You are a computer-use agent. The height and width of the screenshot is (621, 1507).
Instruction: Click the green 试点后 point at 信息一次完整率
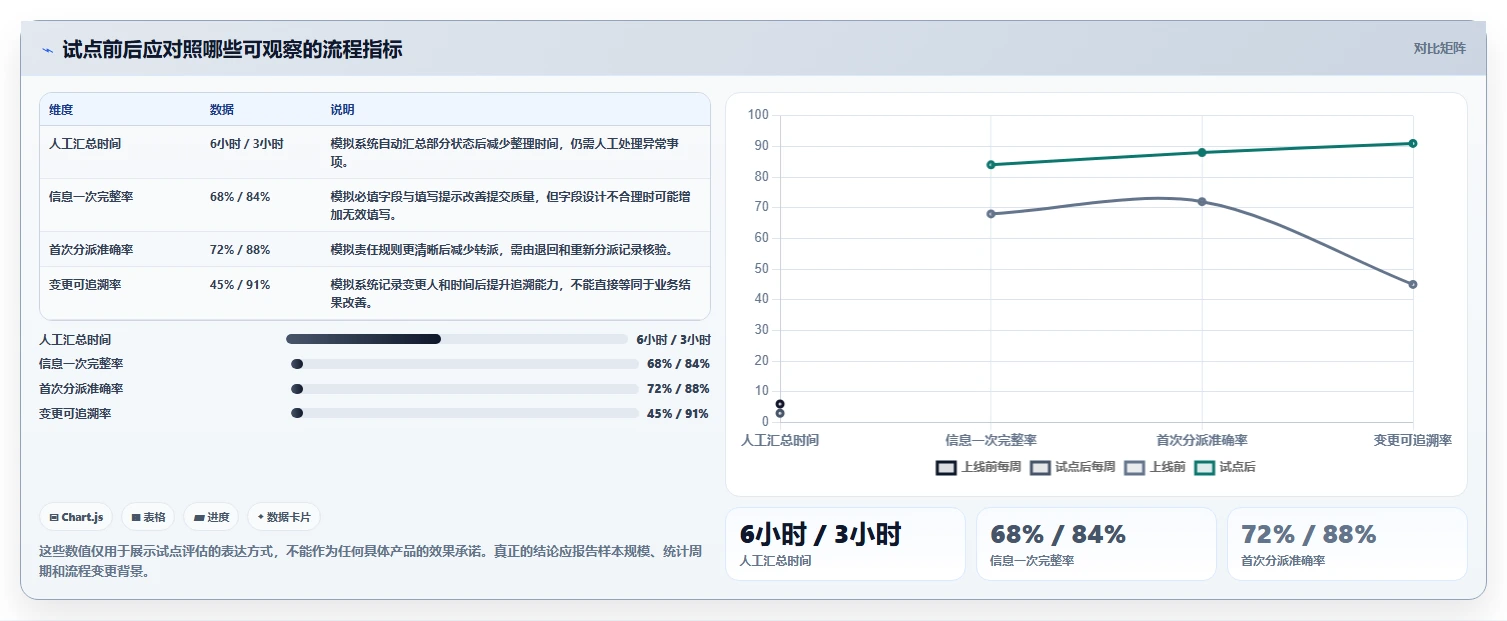pos(991,165)
